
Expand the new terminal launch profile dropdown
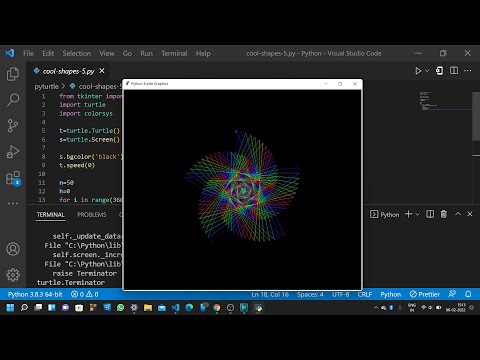(x=417, y=214)
